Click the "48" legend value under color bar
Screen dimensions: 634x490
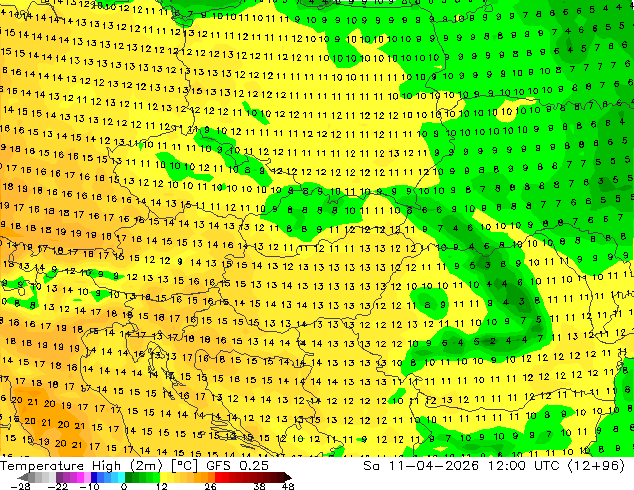pos(288,486)
